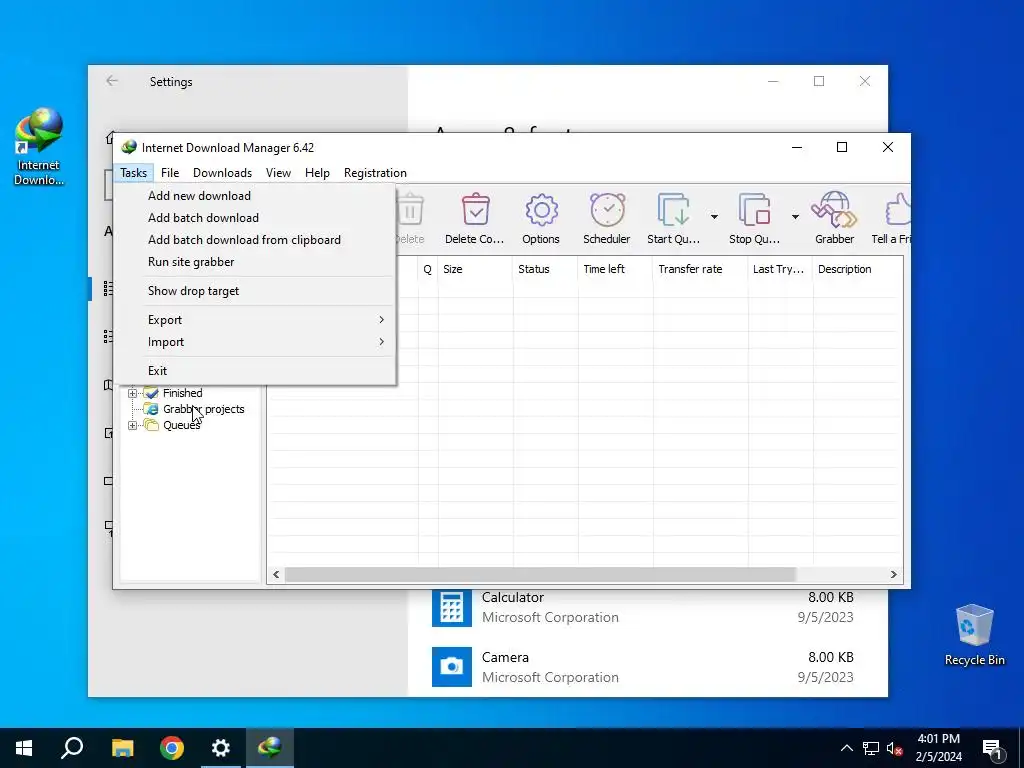The image size is (1024, 768).
Task: Sort by the Description column header
Action: [x=857, y=269]
